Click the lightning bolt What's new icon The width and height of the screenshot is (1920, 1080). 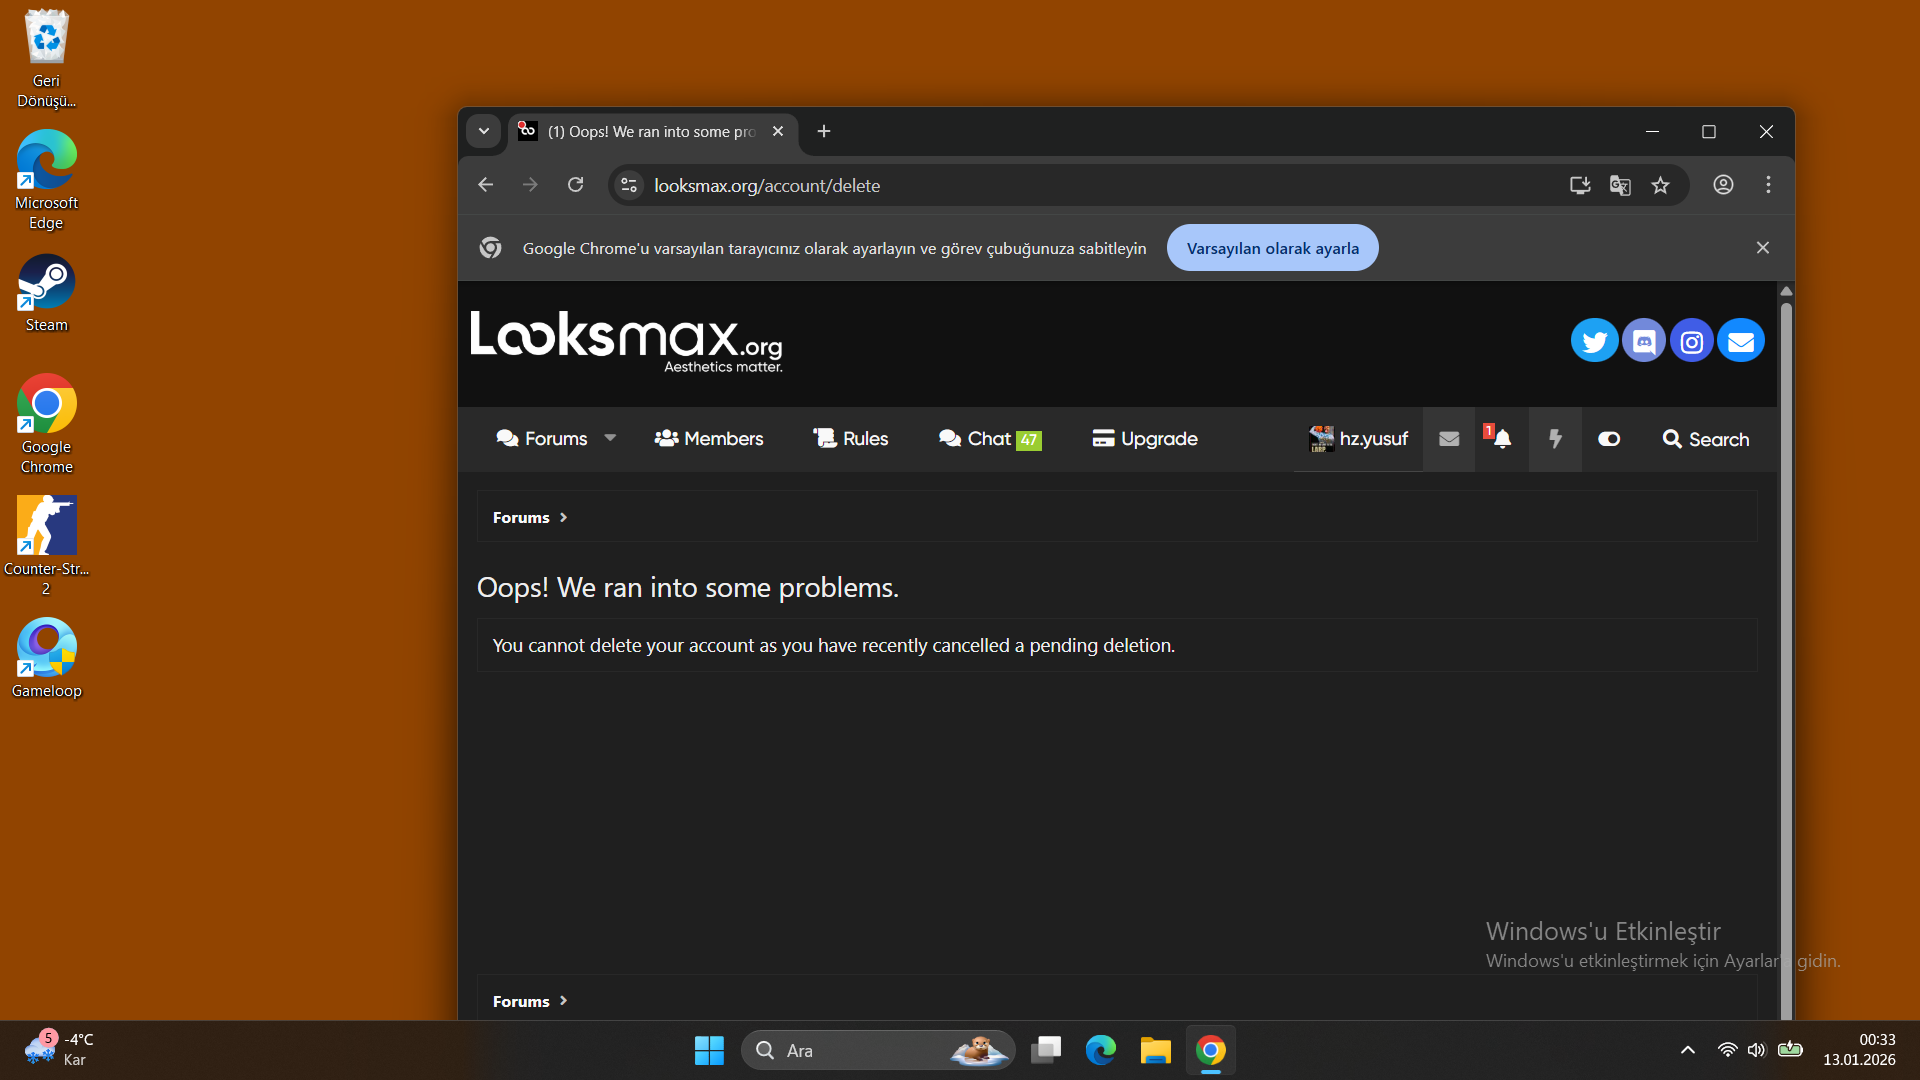pyautogui.click(x=1555, y=439)
